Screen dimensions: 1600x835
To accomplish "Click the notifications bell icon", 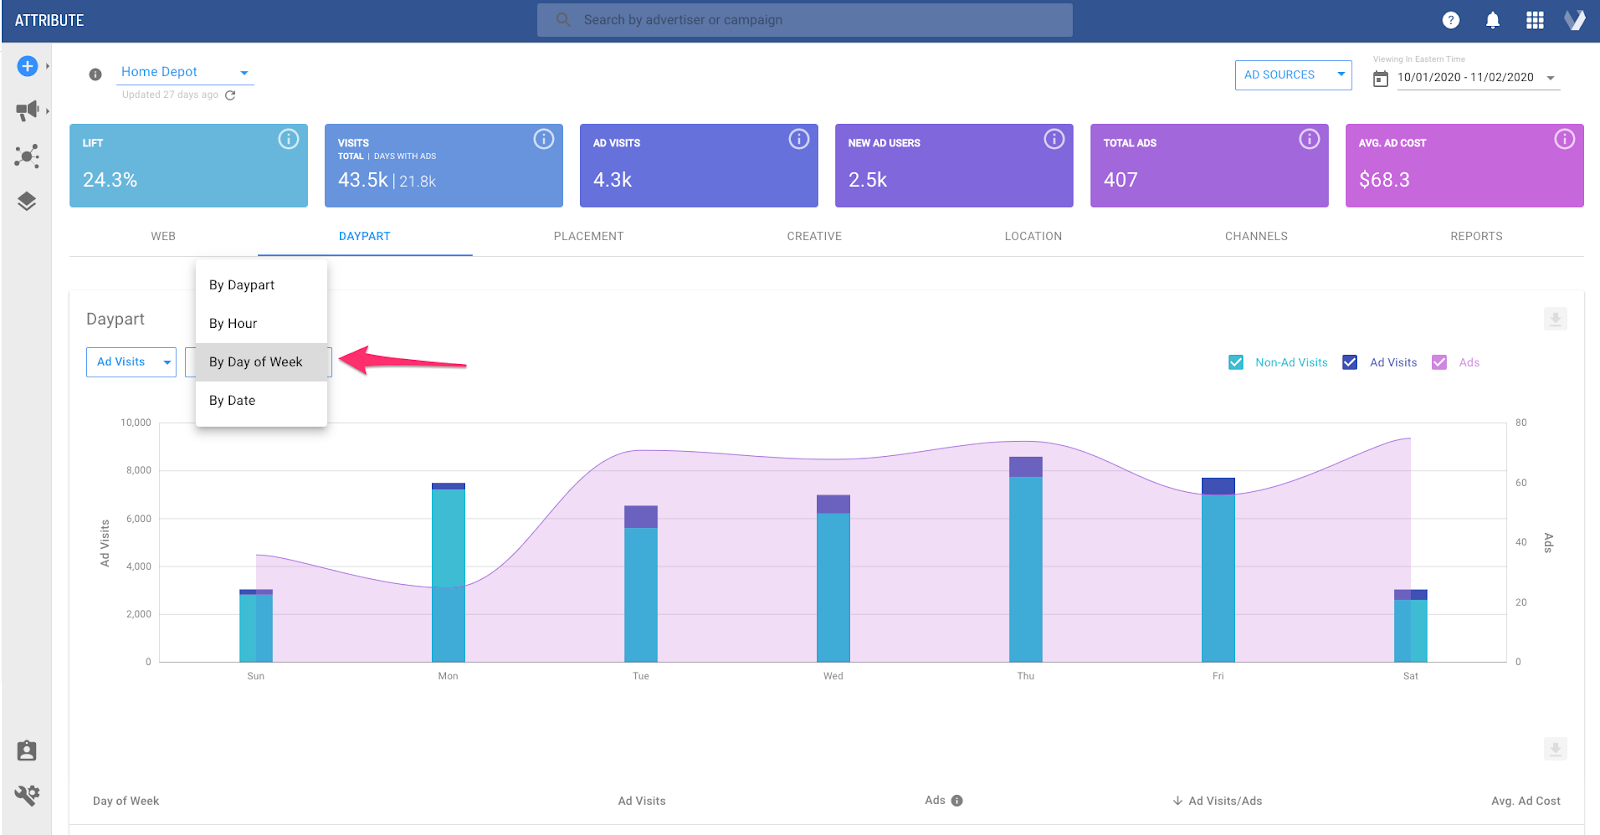I will [x=1492, y=20].
